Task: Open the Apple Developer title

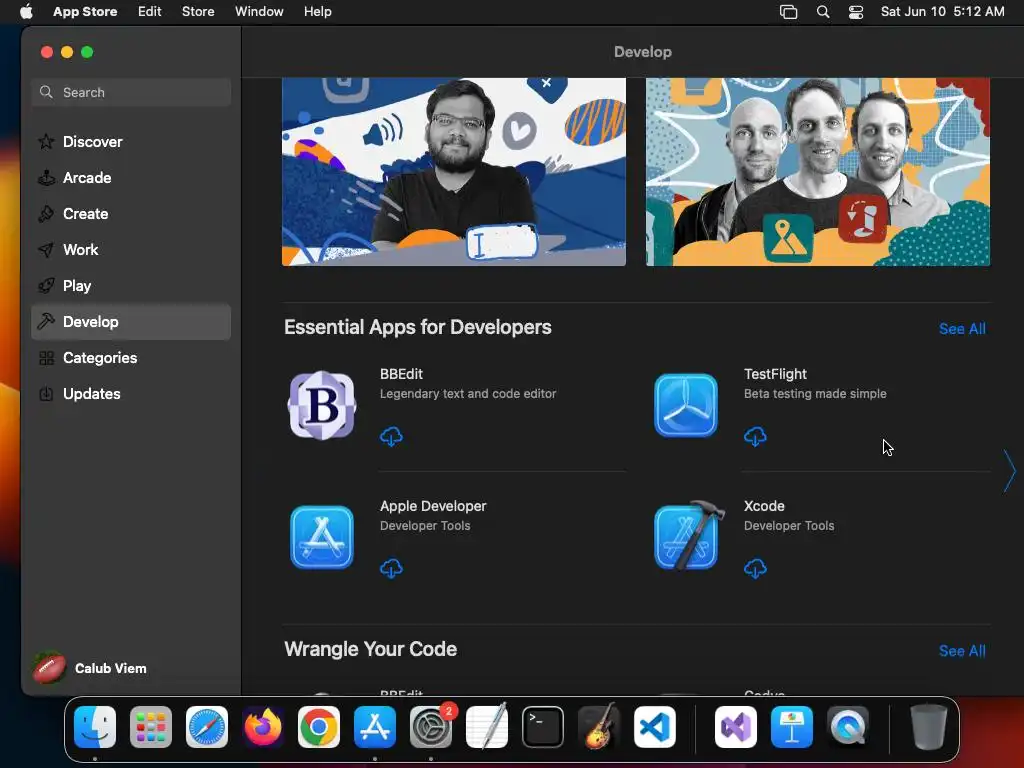Action: pyautogui.click(x=433, y=506)
